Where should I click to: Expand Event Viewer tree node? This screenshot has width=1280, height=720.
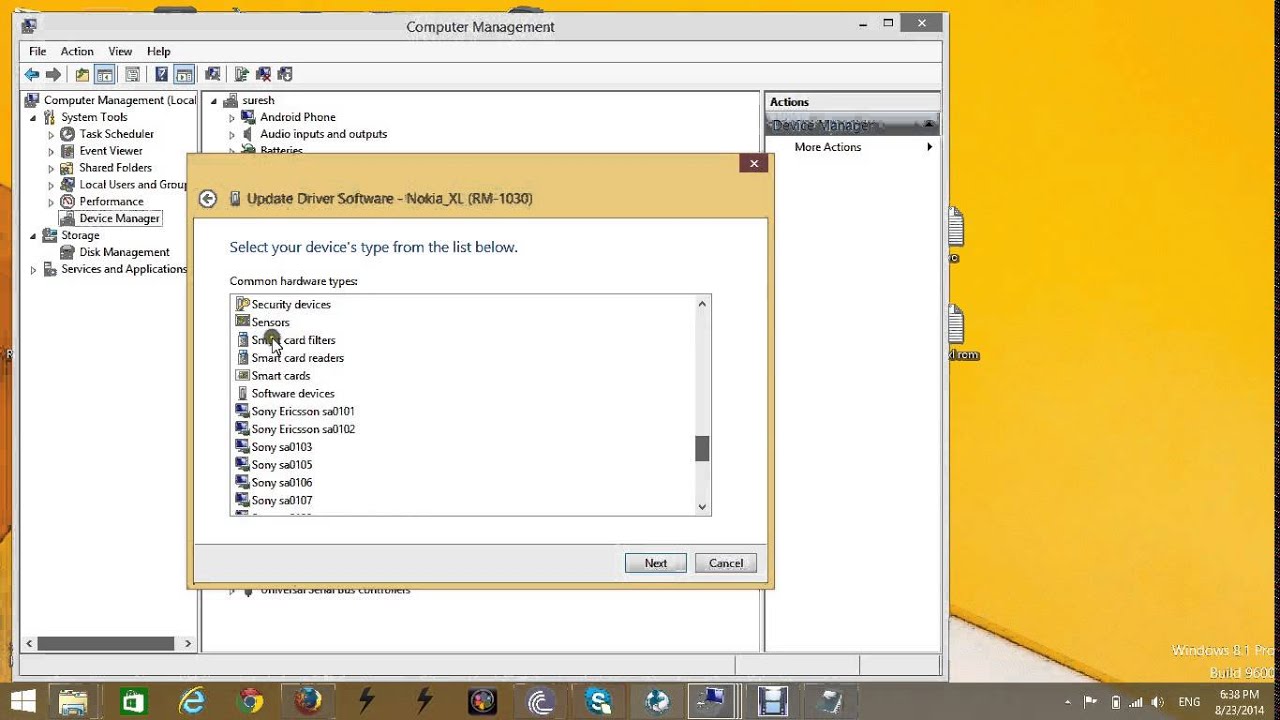pos(51,151)
